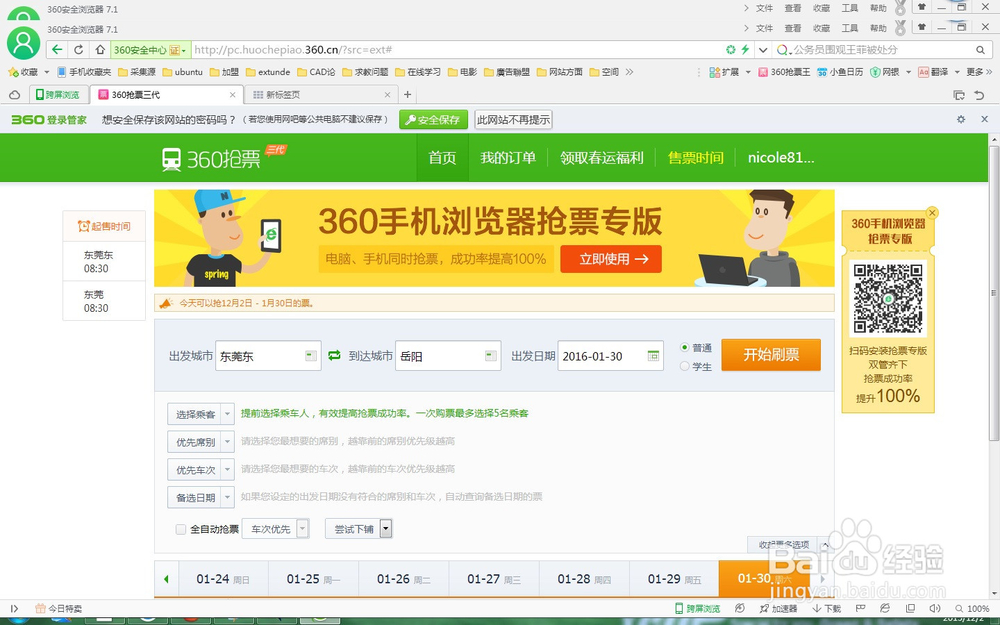Show more bookmarks with the » chevron
Viewport: 1000px width, 625px height.
coord(629,72)
